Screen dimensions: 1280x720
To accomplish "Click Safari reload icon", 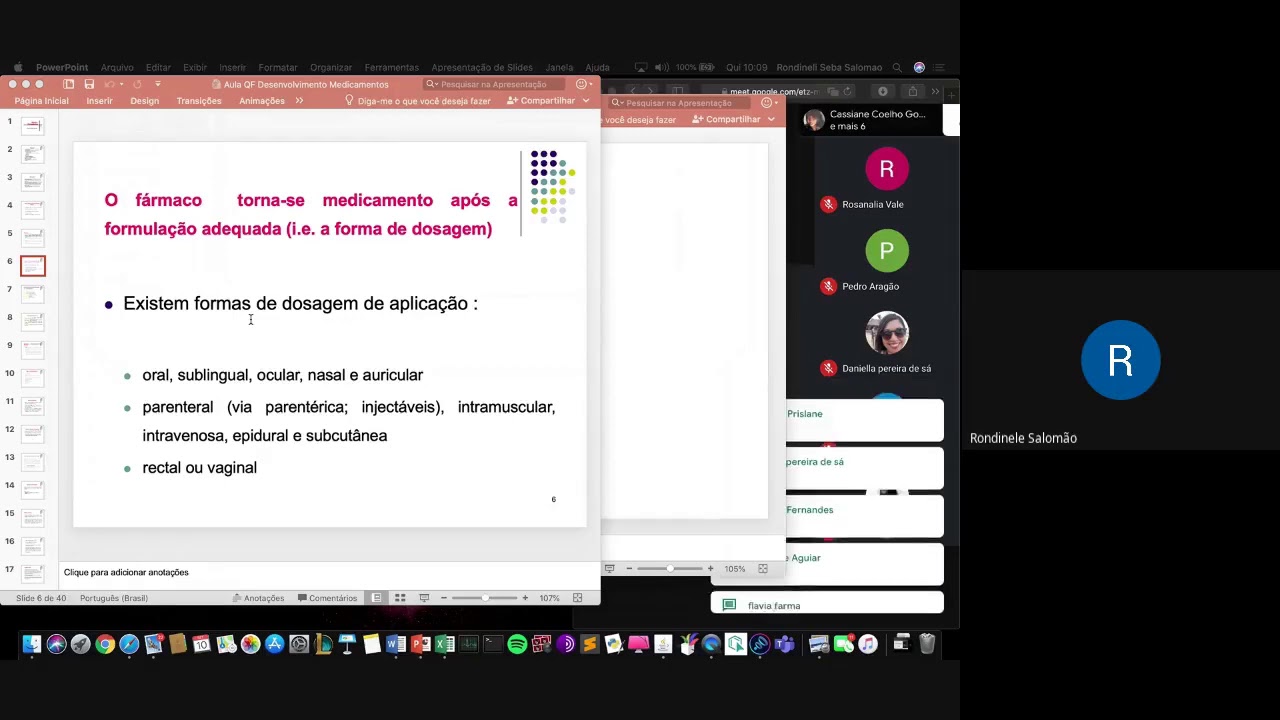I will point(847,92).
